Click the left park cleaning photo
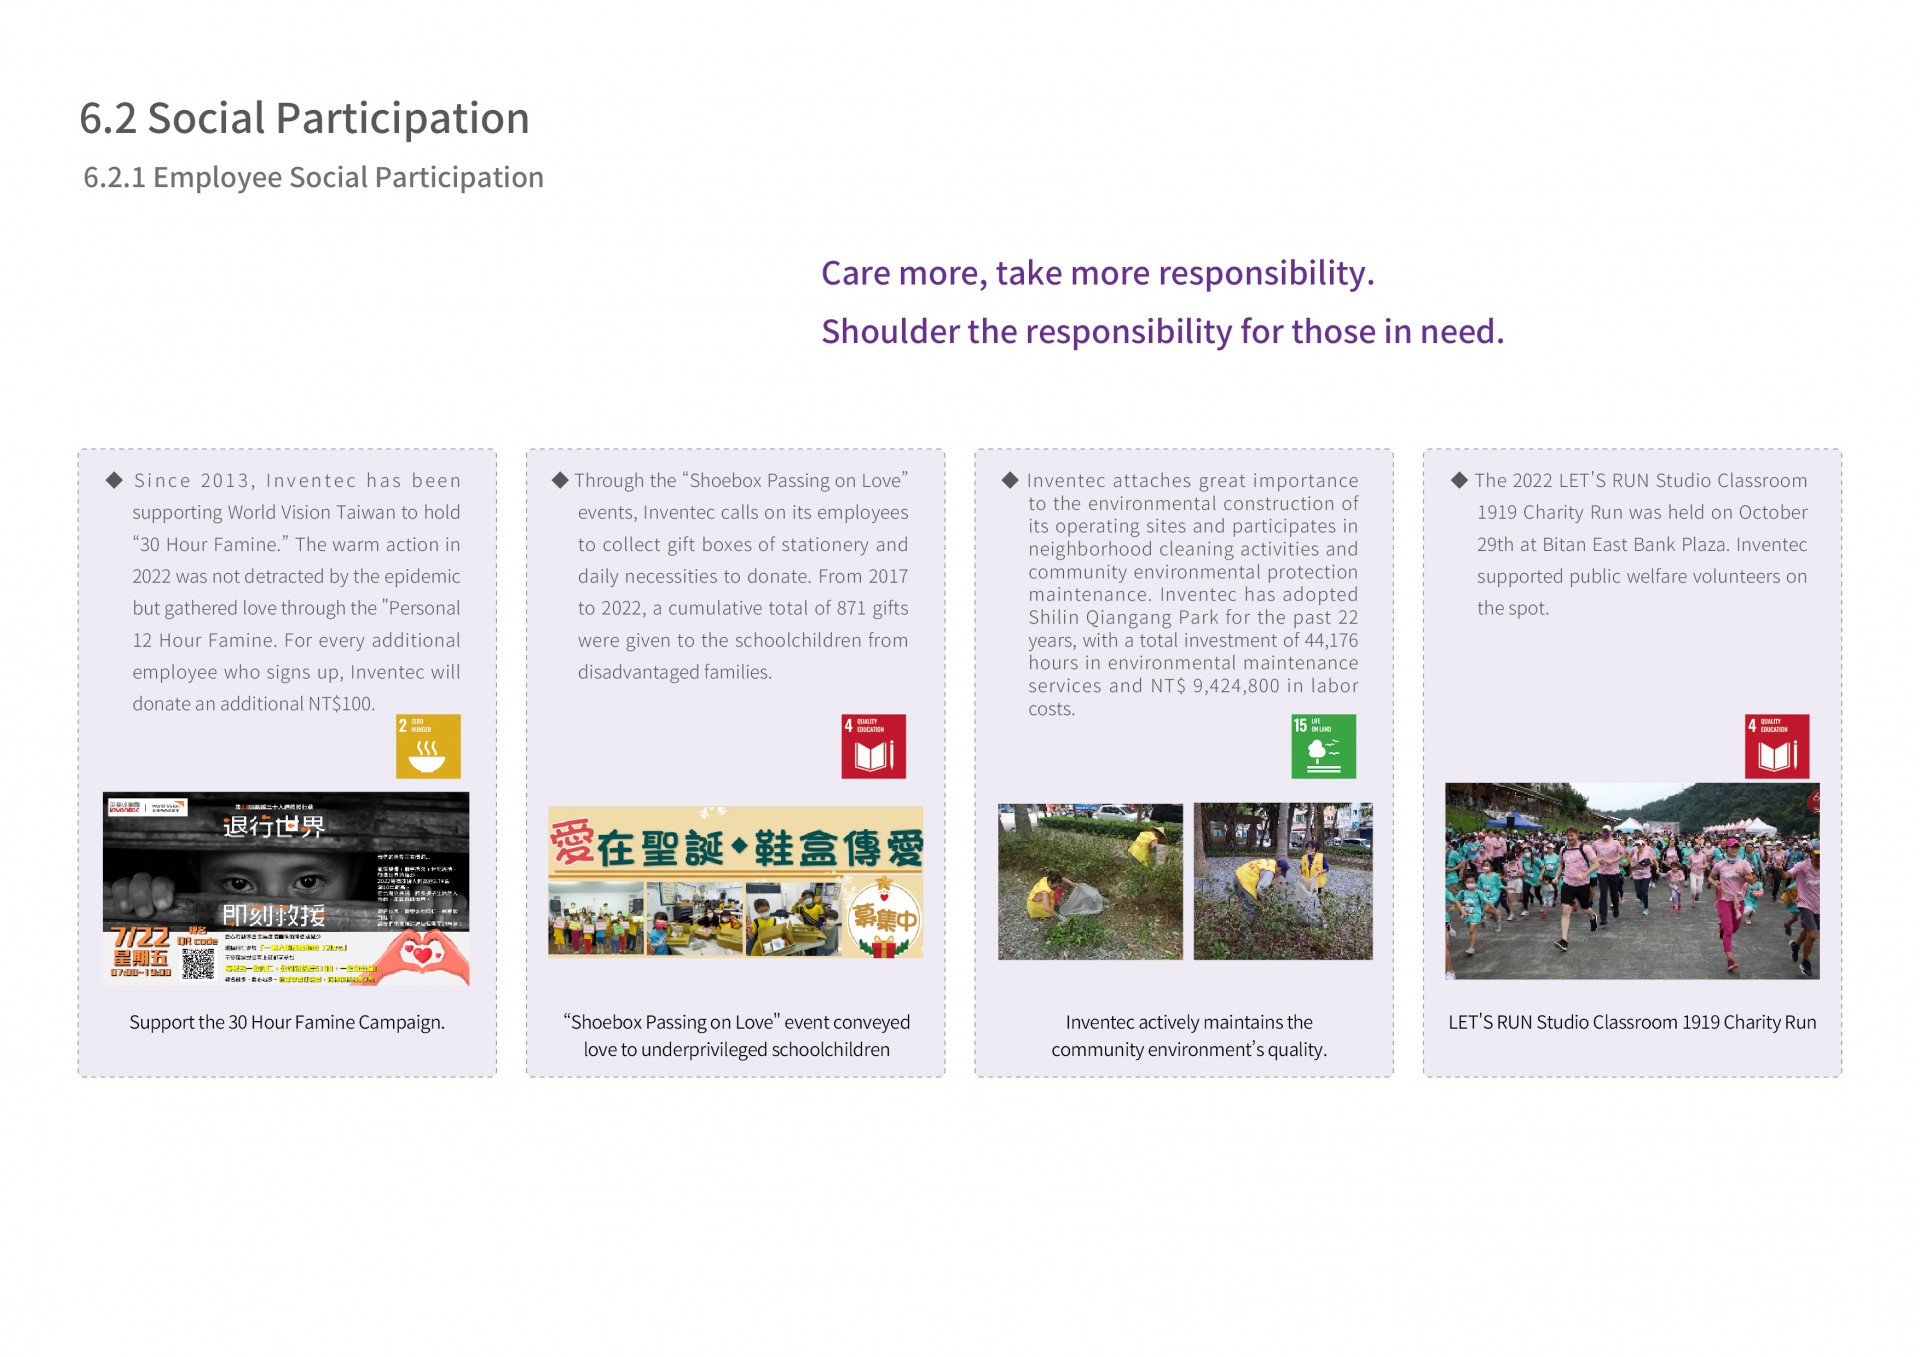The width and height of the screenshot is (1920, 1357). tap(1090, 881)
